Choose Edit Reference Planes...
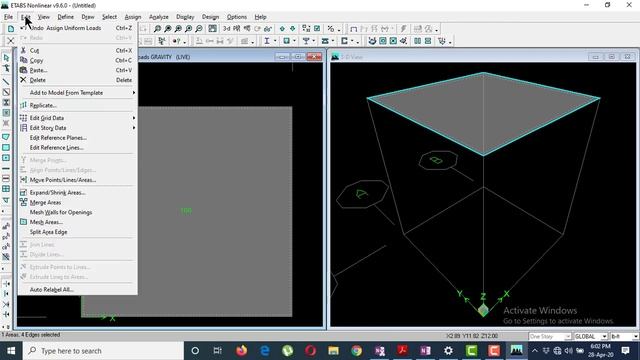This screenshot has height=360, width=640. tap(78, 138)
